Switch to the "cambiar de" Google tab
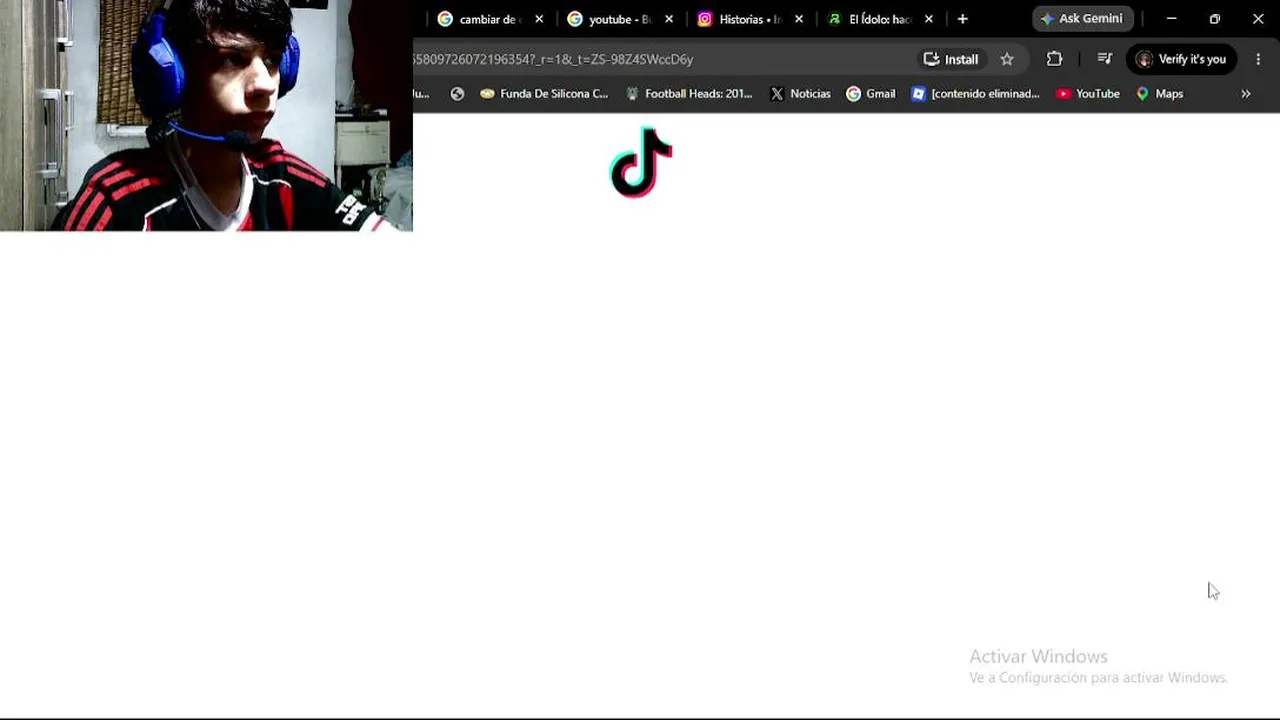The width and height of the screenshot is (1280, 720). 491,19
